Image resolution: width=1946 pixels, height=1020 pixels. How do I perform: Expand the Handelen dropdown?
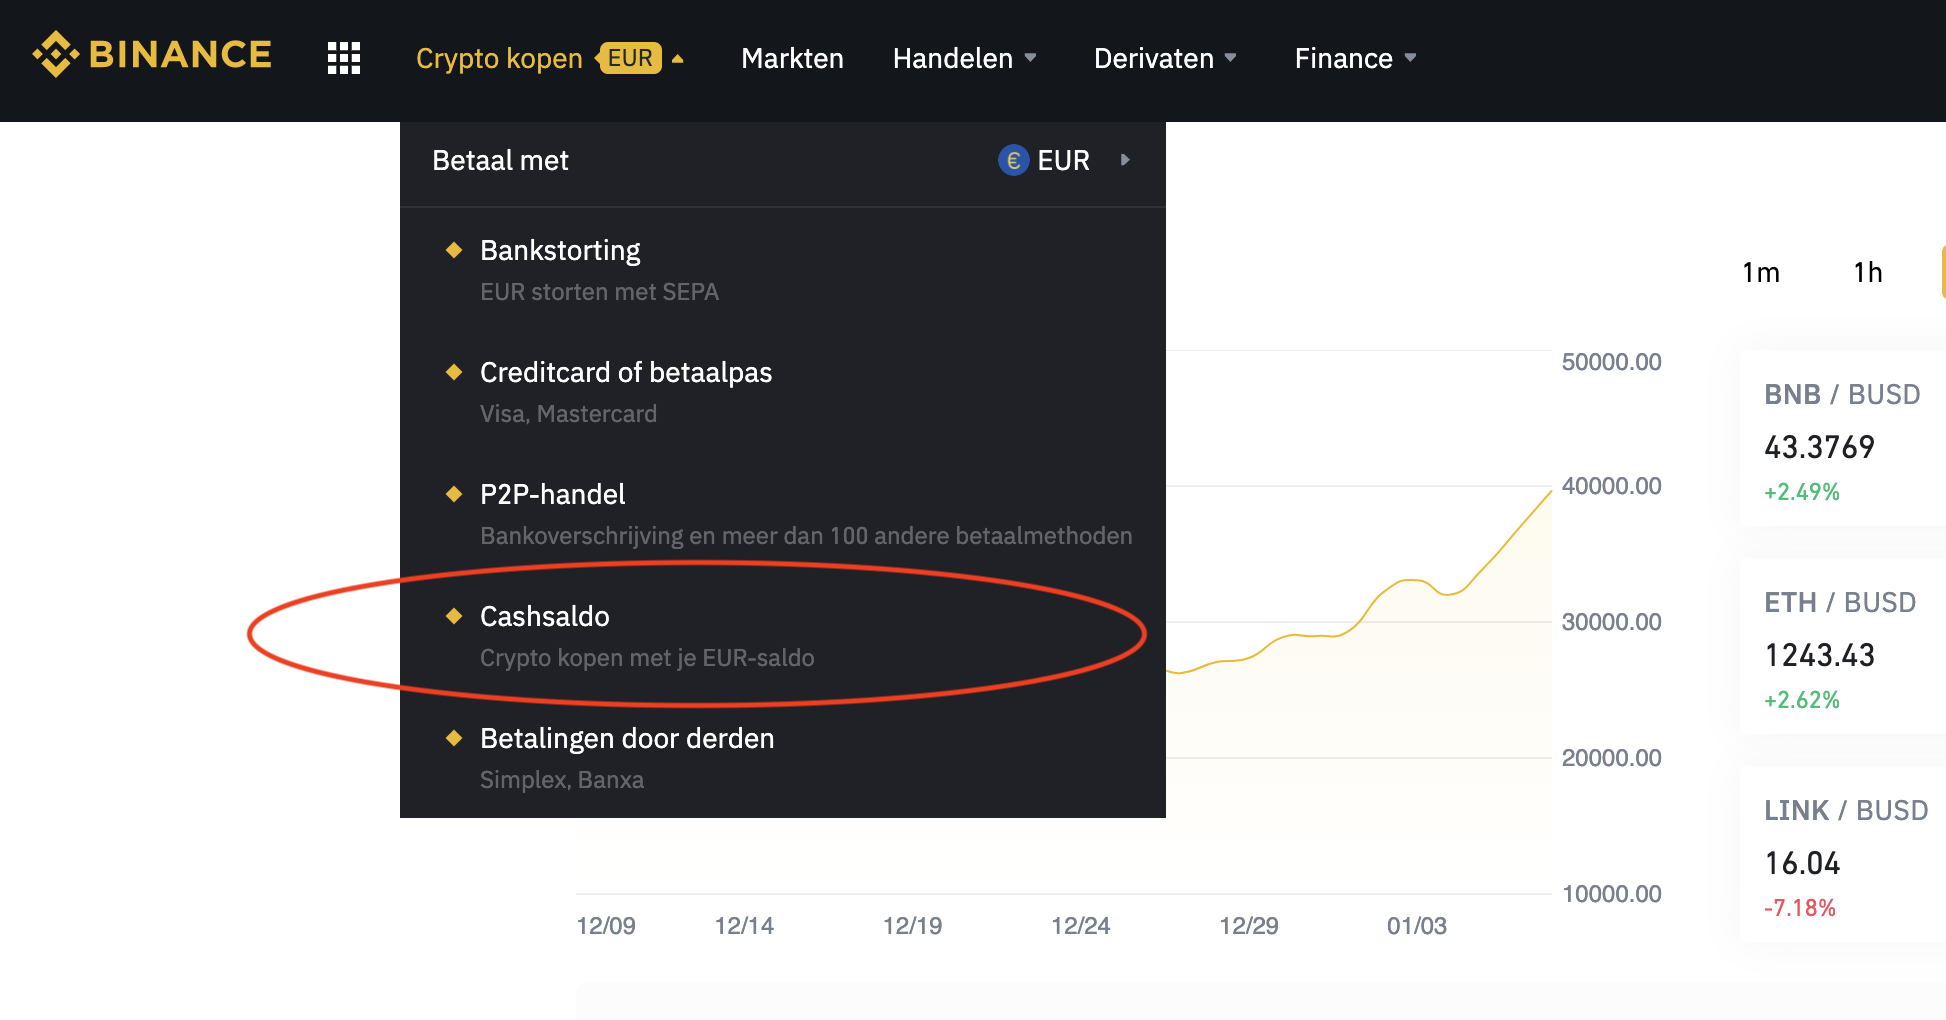click(1031, 58)
